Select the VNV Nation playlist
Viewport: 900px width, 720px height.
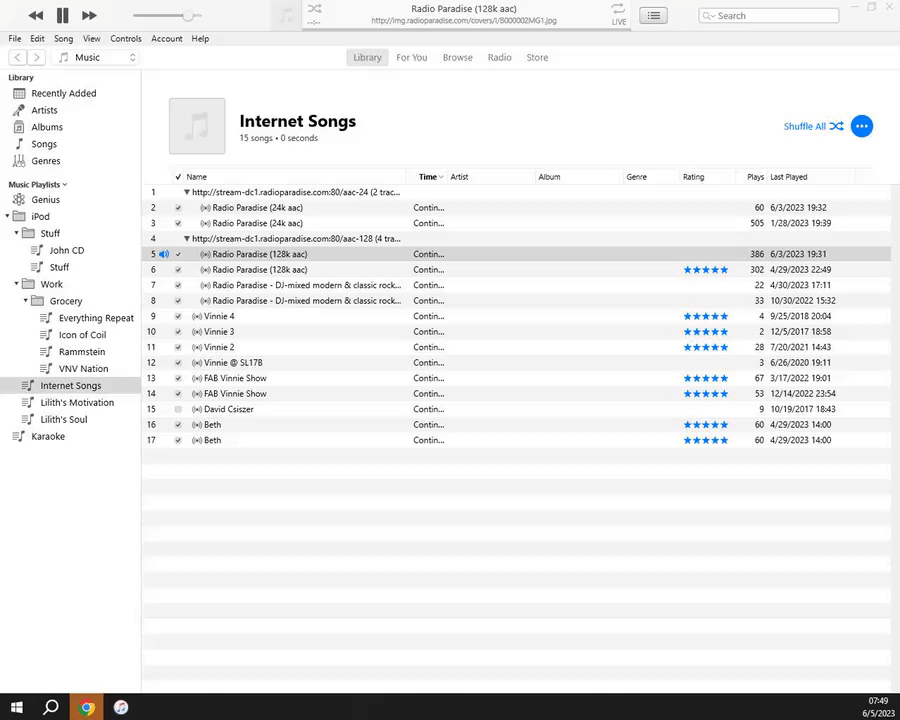[x=83, y=369]
